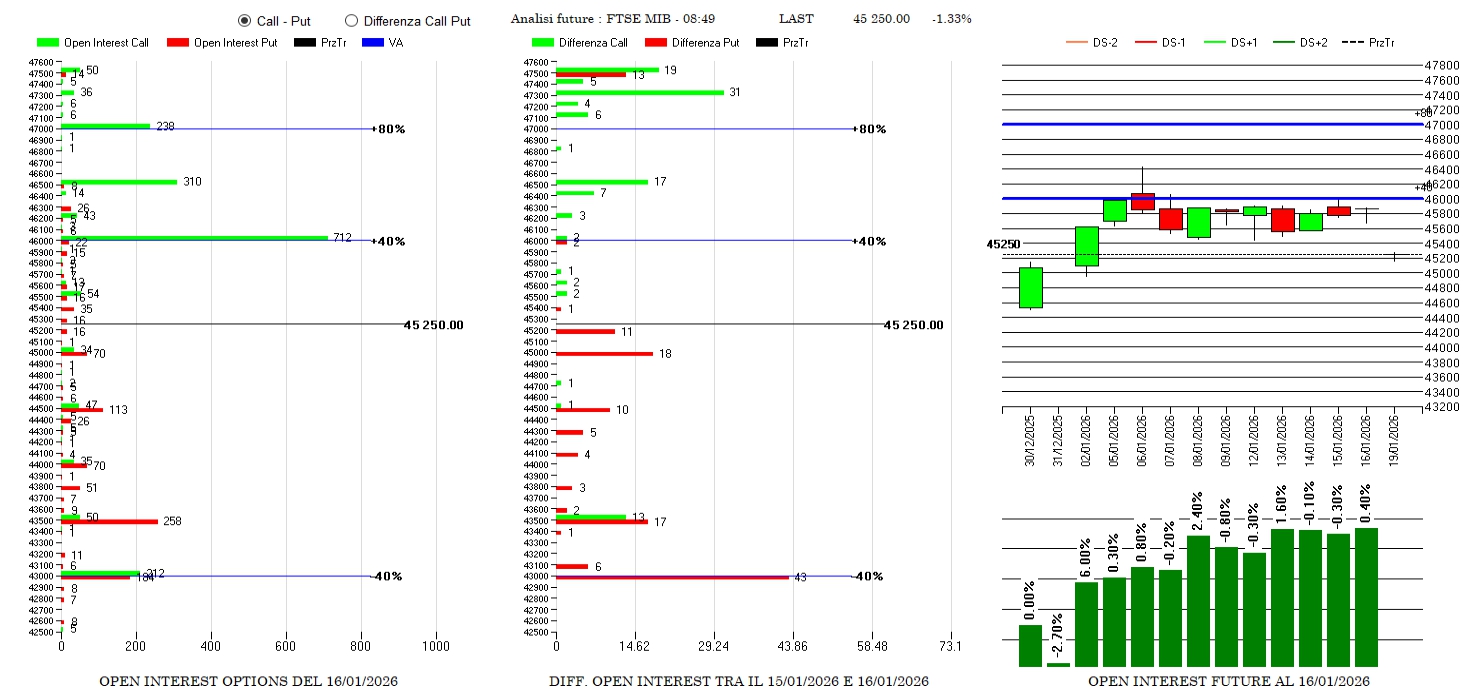Click the 712 call bar at strike 46000
Screen dimensions: 1463x696
194,238
